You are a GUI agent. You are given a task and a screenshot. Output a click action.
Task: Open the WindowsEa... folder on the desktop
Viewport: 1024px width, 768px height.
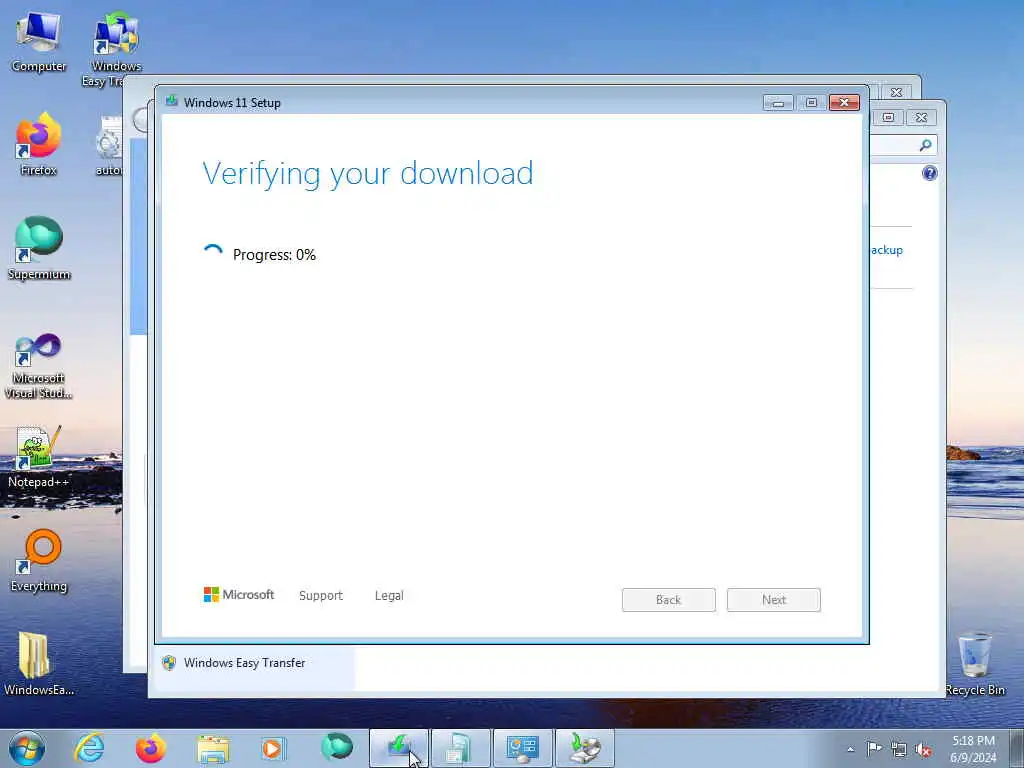(39, 664)
